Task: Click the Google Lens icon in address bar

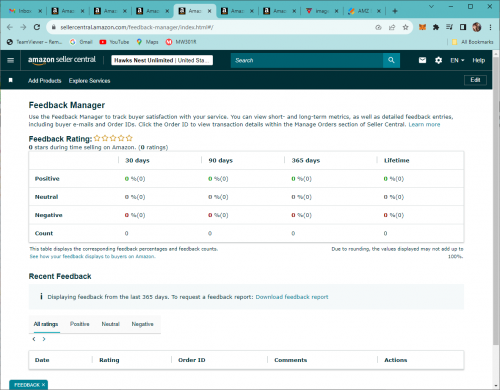Action: (378, 27)
